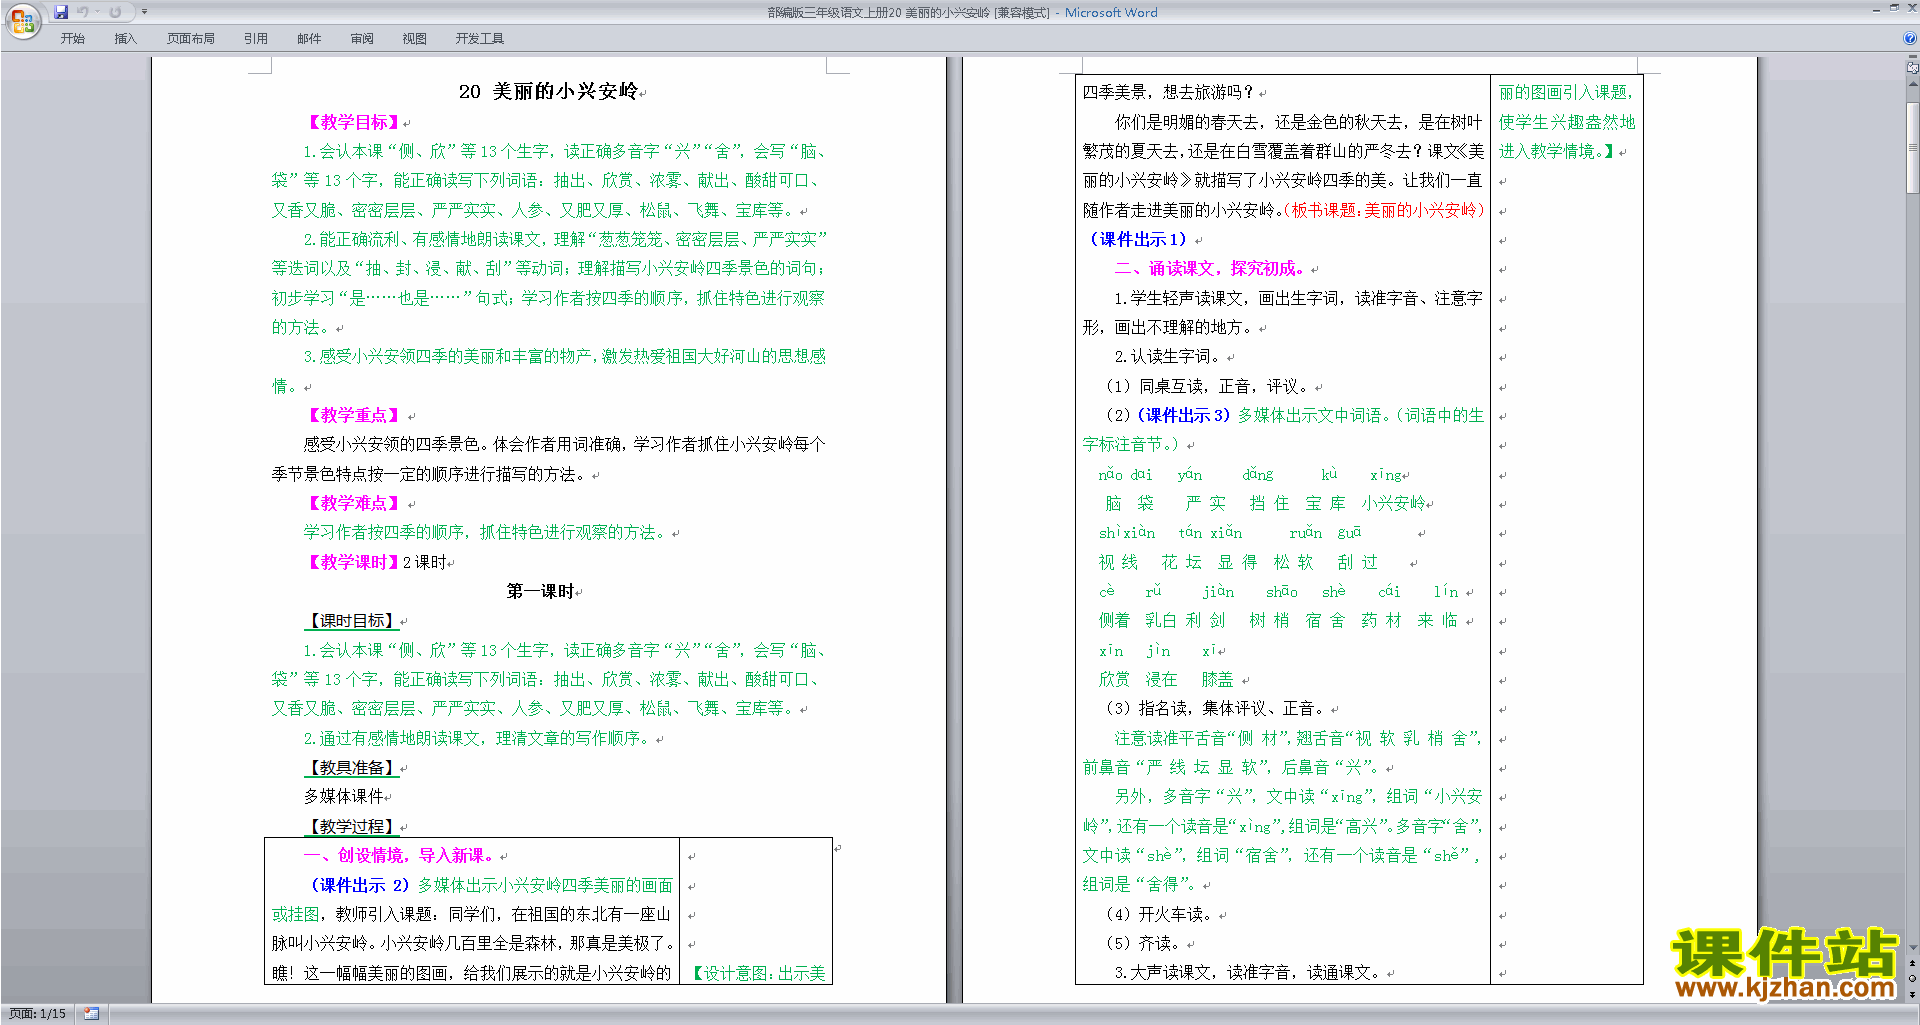Click the blue (课件出示 2) text
Screen dimensions: 1920x1025
[360, 885]
